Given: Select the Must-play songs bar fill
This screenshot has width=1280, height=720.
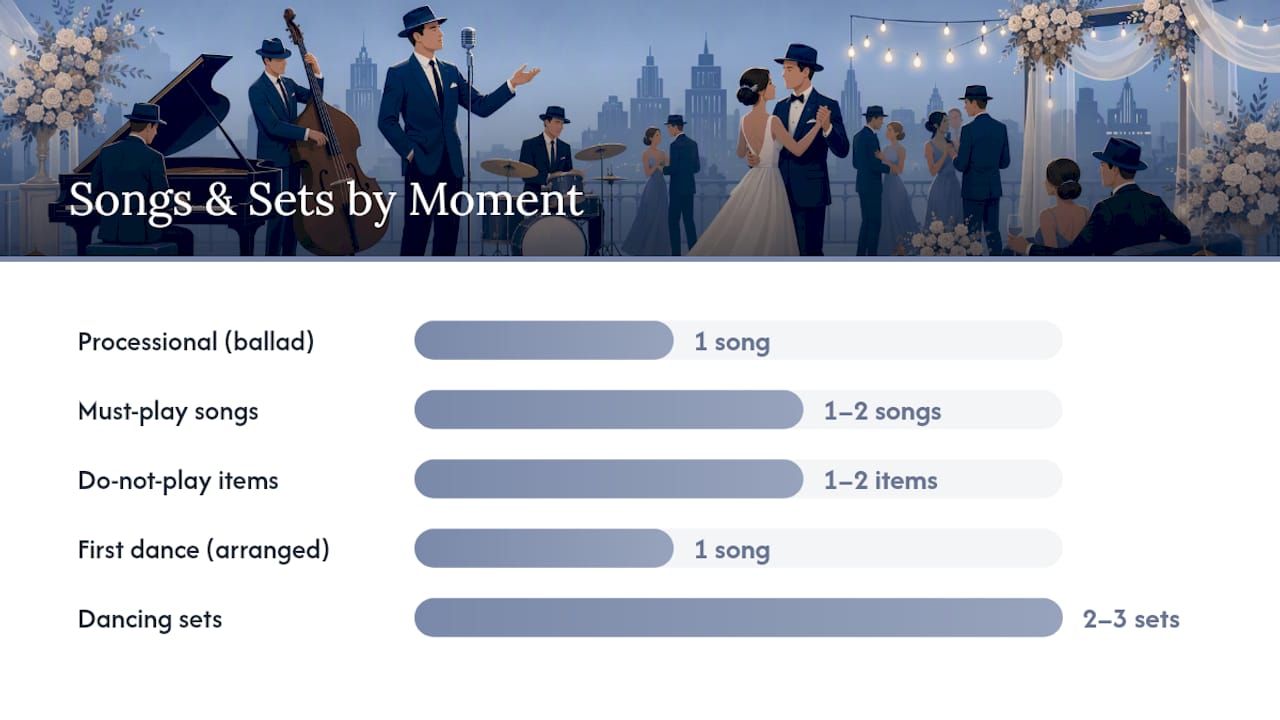Looking at the screenshot, I should pos(609,410).
